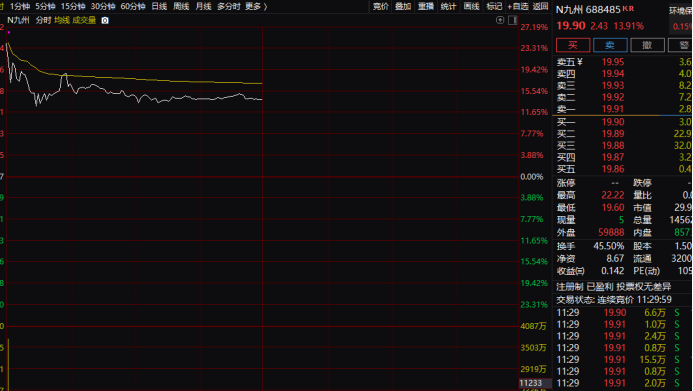Click the 最高 value 22.22
Screen dimensions: 693x391
click(613, 195)
